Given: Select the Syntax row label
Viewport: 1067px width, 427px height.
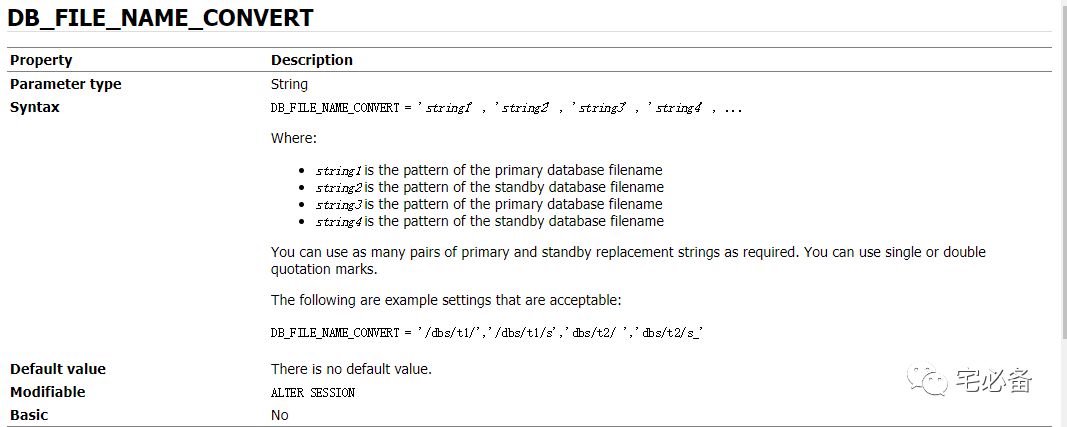Looking at the screenshot, I should click(x=35, y=108).
